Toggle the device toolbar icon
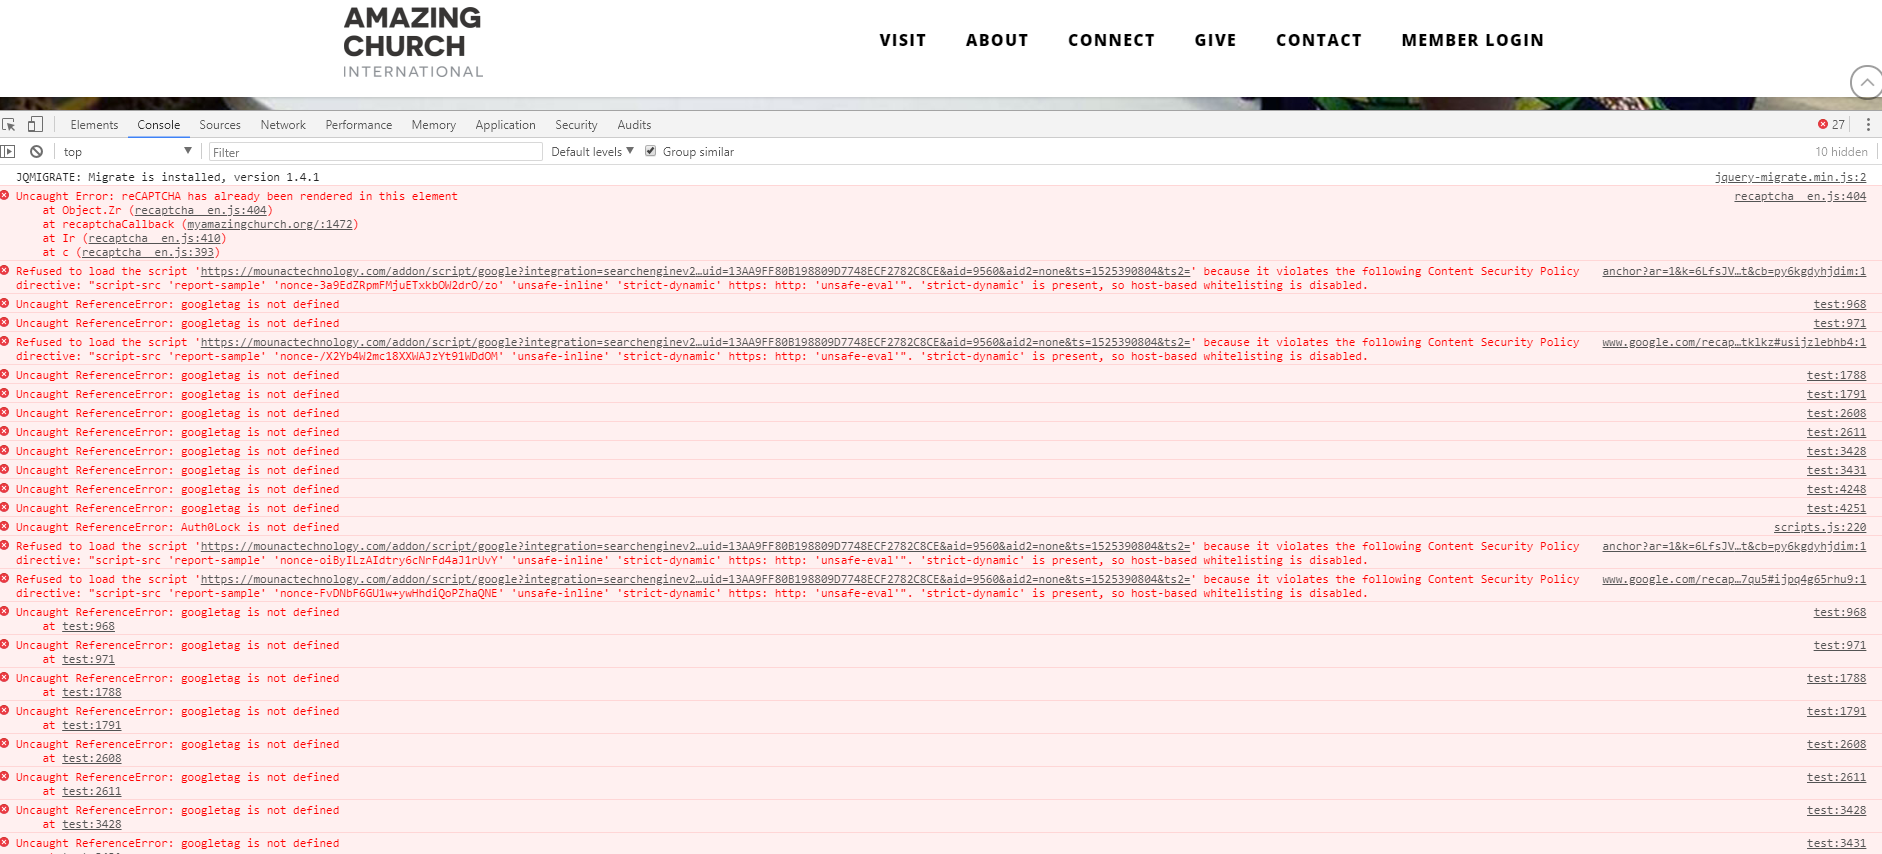Screen dimensions: 1882x854 [35, 125]
